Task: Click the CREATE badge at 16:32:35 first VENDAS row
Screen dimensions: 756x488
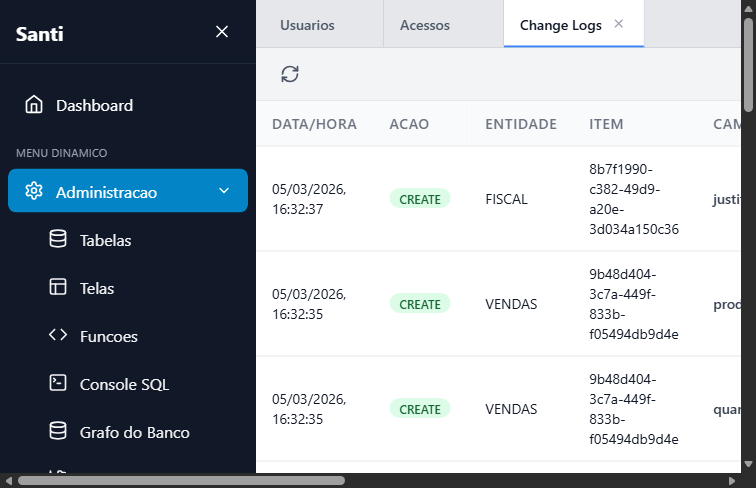Action: point(420,304)
